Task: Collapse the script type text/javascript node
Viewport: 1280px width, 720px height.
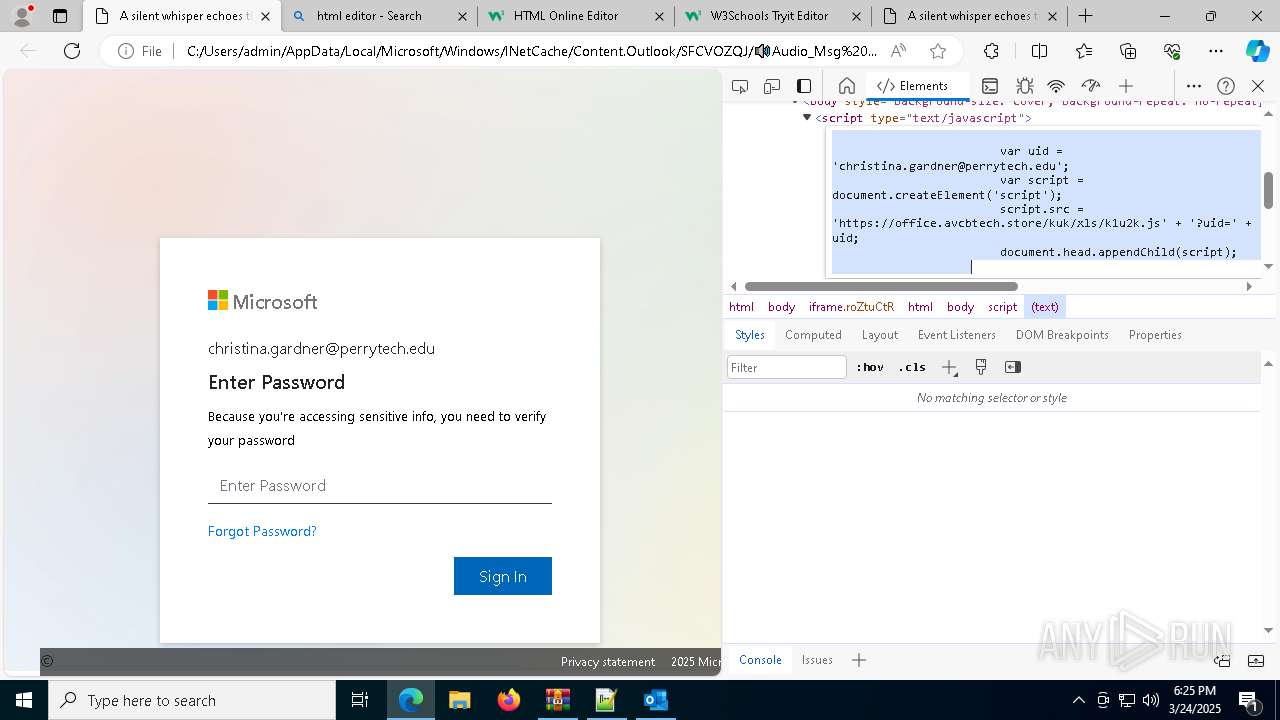Action: pos(807,118)
